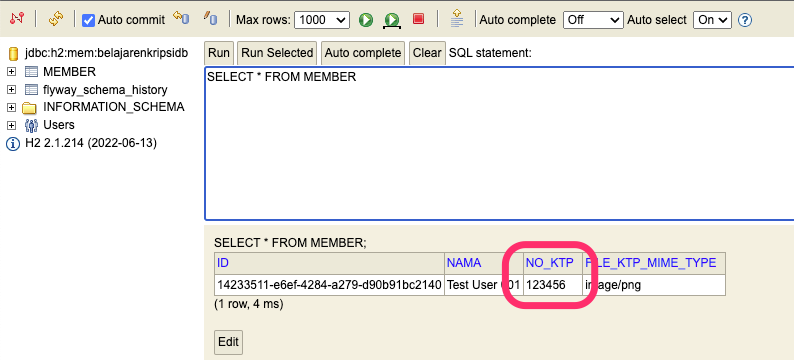Click the Disconnect icon in toolbar
This screenshot has width=794, height=360.
click(x=17, y=19)
